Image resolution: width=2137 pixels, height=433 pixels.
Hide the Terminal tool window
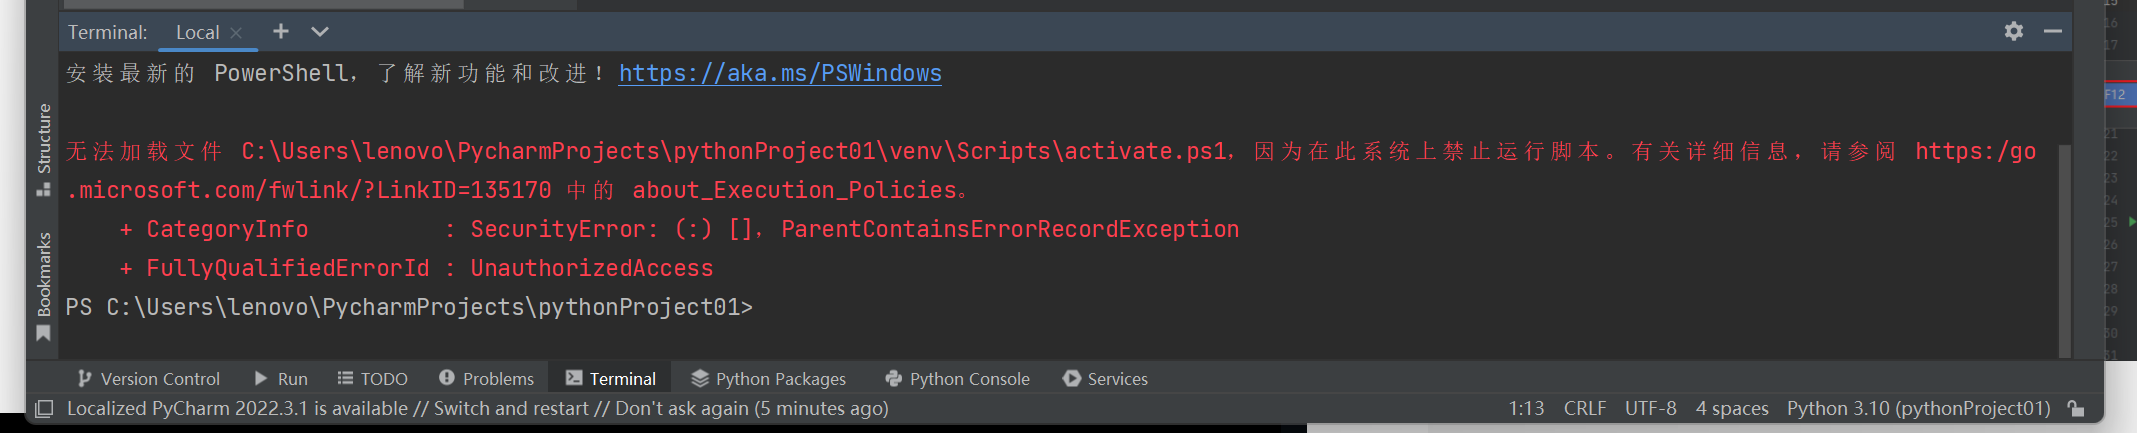point(2052,31)
